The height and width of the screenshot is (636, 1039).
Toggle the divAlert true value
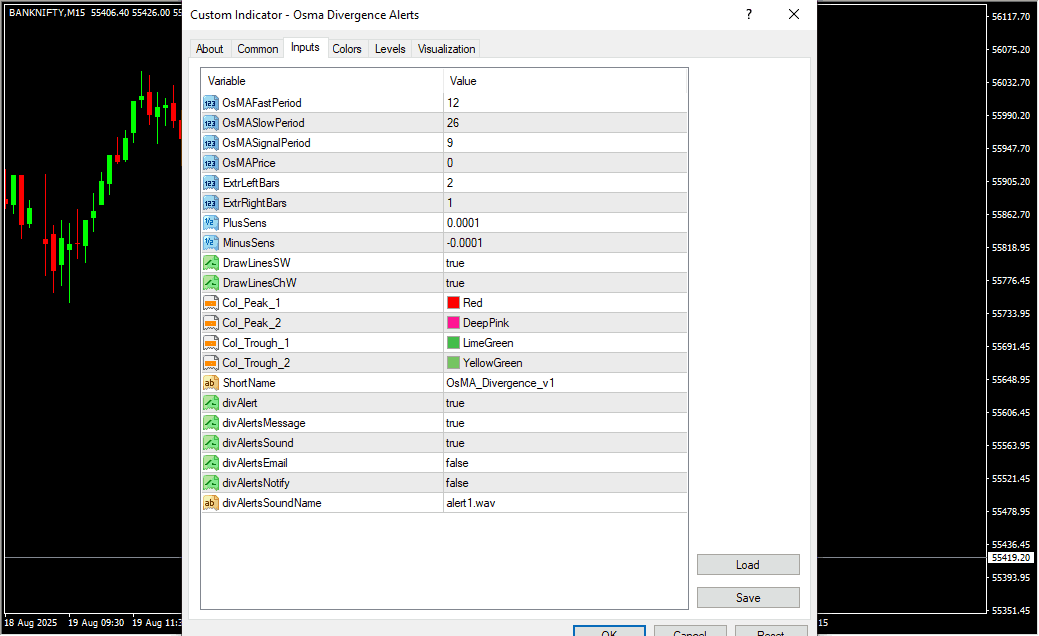pyautogui.click(x=455, y=403)
